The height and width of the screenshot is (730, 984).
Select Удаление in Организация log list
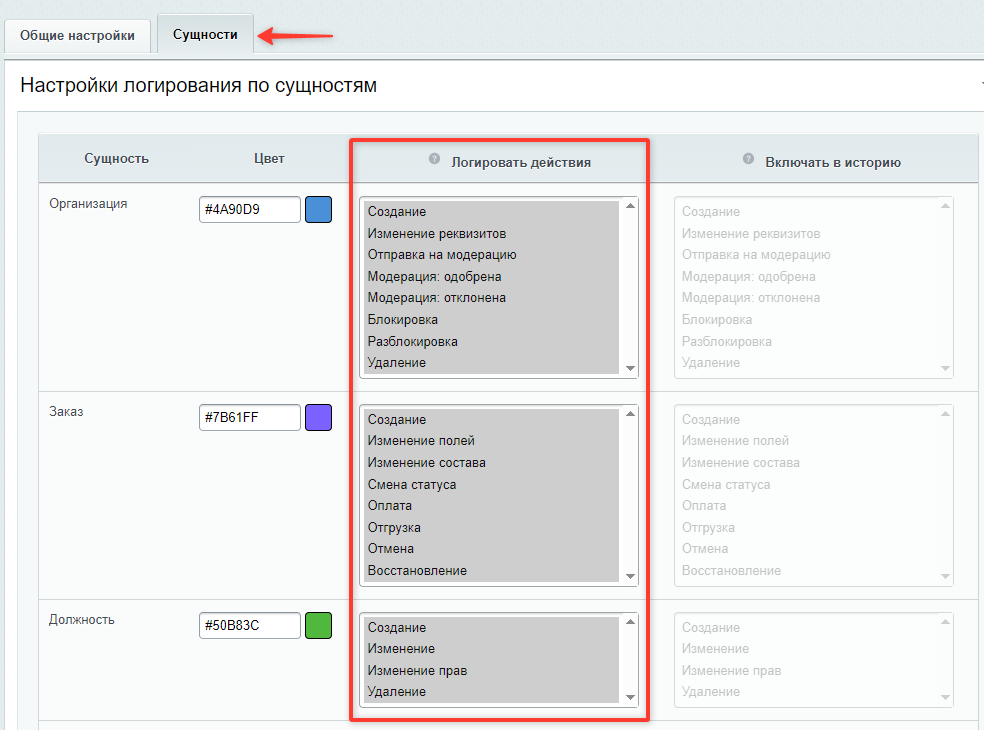coord(491,363)
